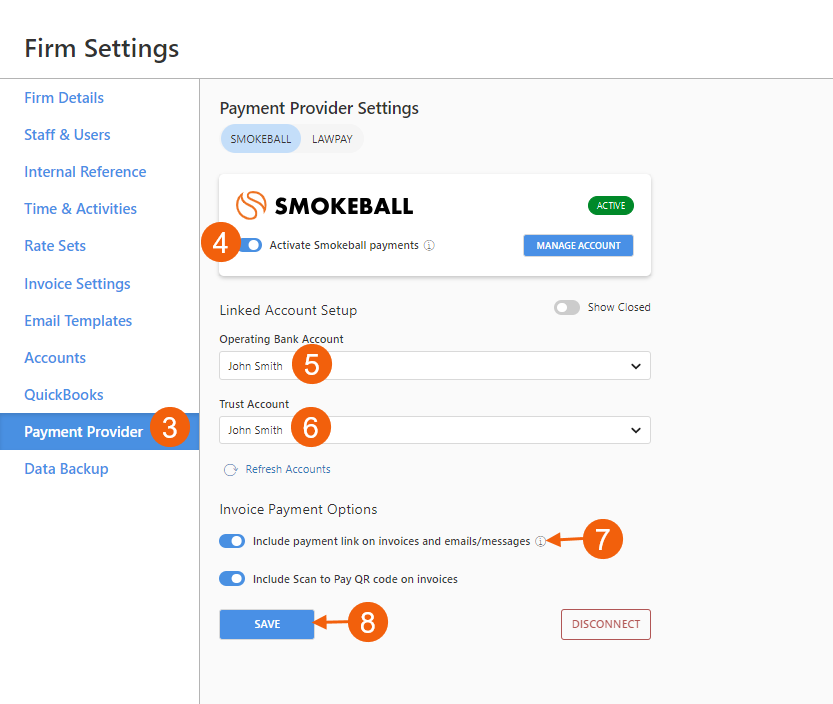
Task: Open Invoice Settings section
Action: click(x=78, y=284)
